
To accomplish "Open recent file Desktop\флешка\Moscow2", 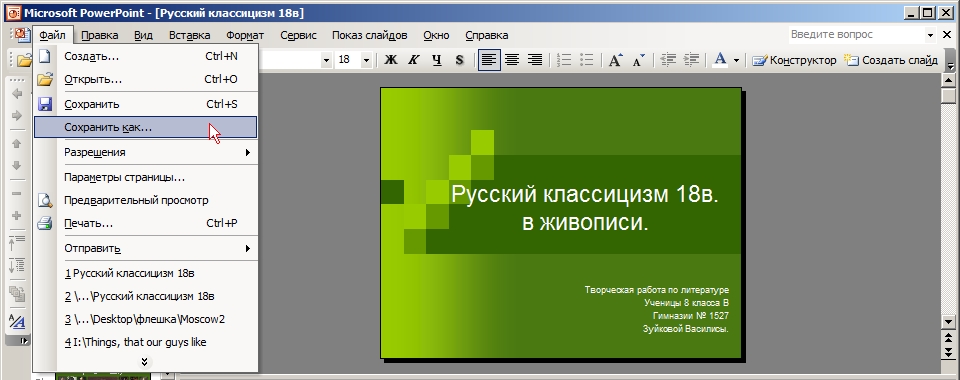I will click(x=146, y=319).
